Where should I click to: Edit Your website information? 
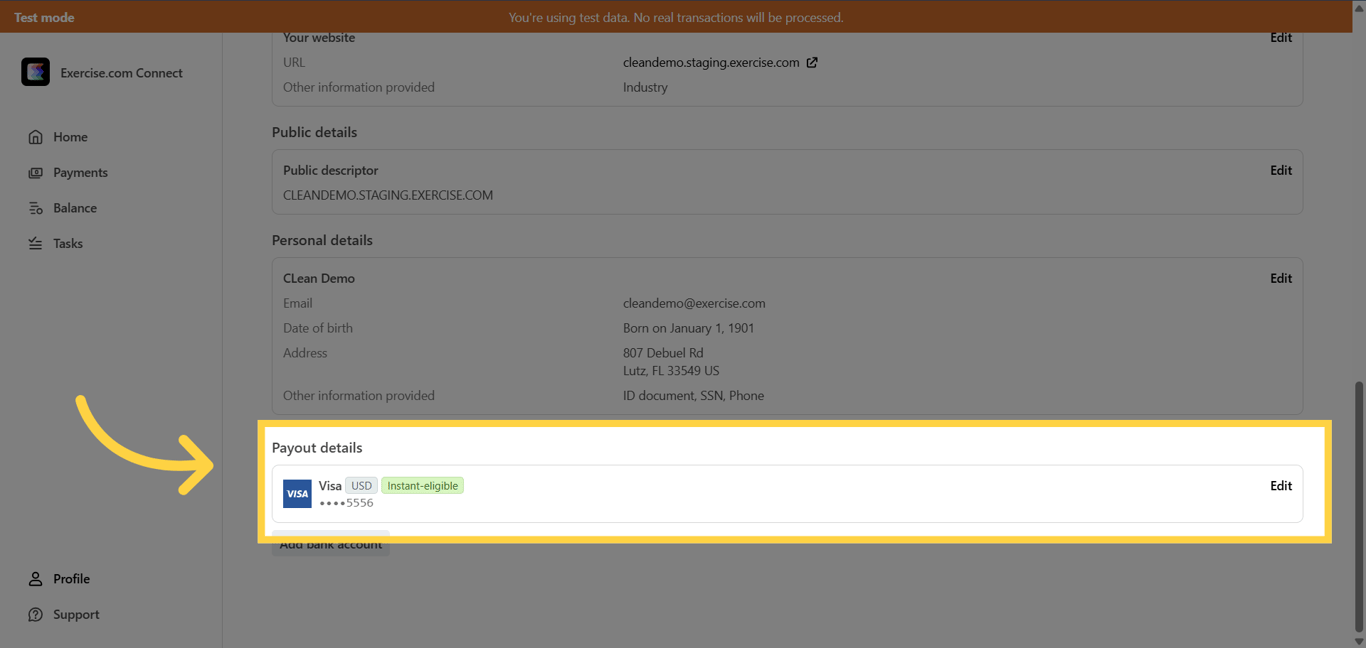click(1281, 37)
